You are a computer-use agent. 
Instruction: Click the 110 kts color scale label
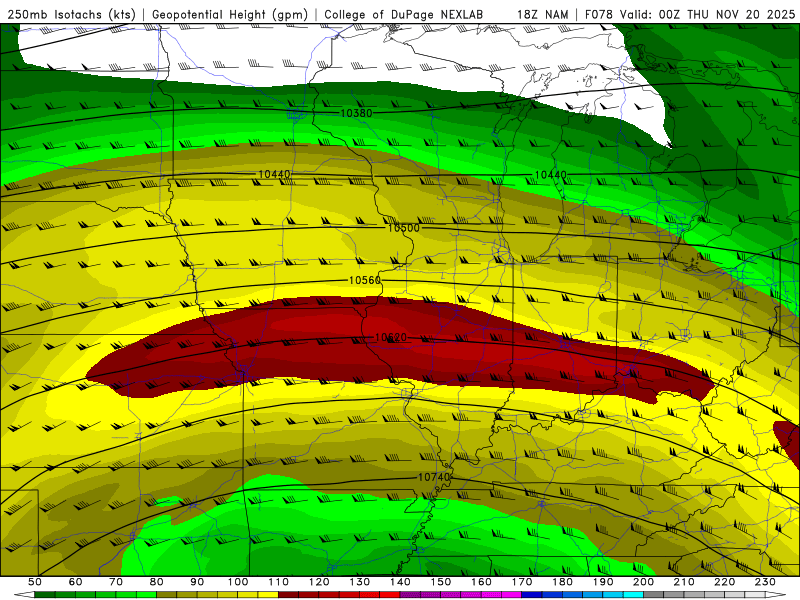click(x=279, y=582)
